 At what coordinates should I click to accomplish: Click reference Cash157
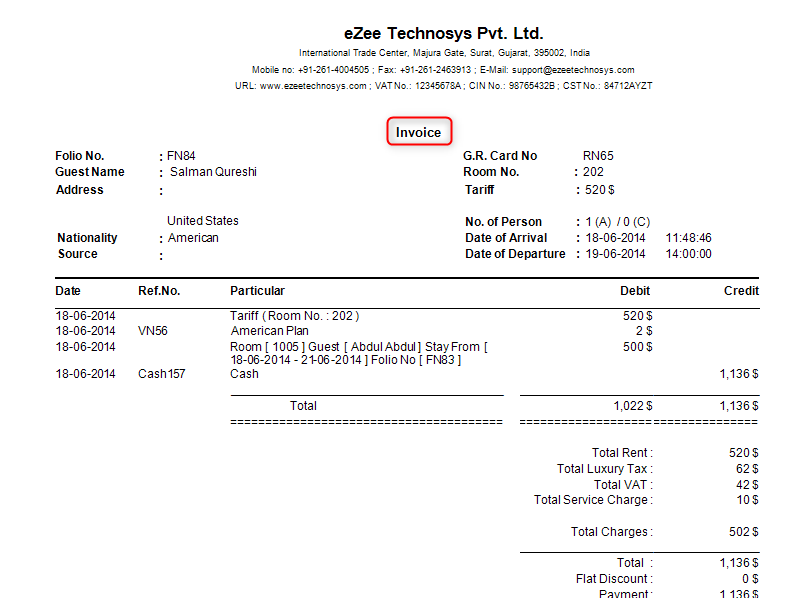[x=162, y=374]
